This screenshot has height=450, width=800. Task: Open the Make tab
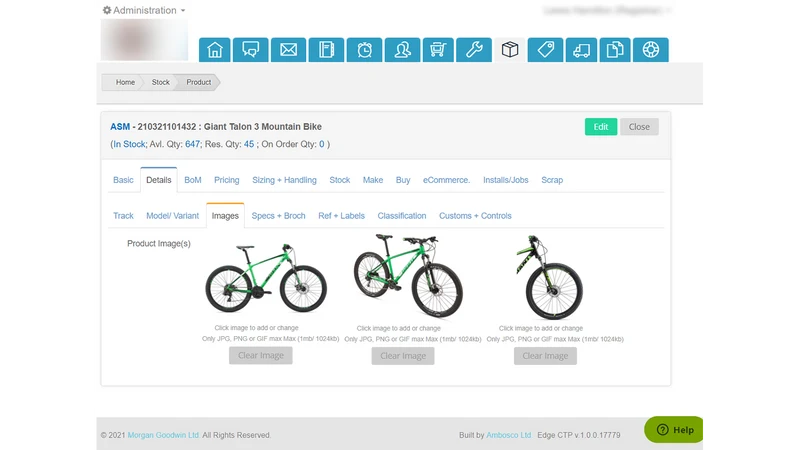(x=373, y=180)
